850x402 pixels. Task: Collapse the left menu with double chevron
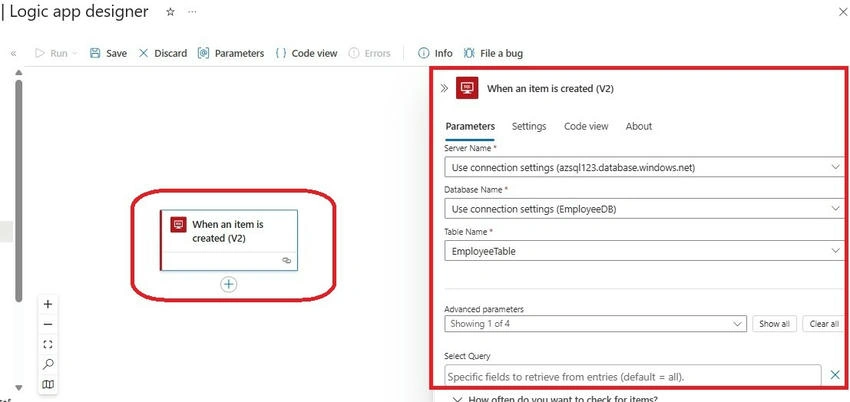pos(14,53)
